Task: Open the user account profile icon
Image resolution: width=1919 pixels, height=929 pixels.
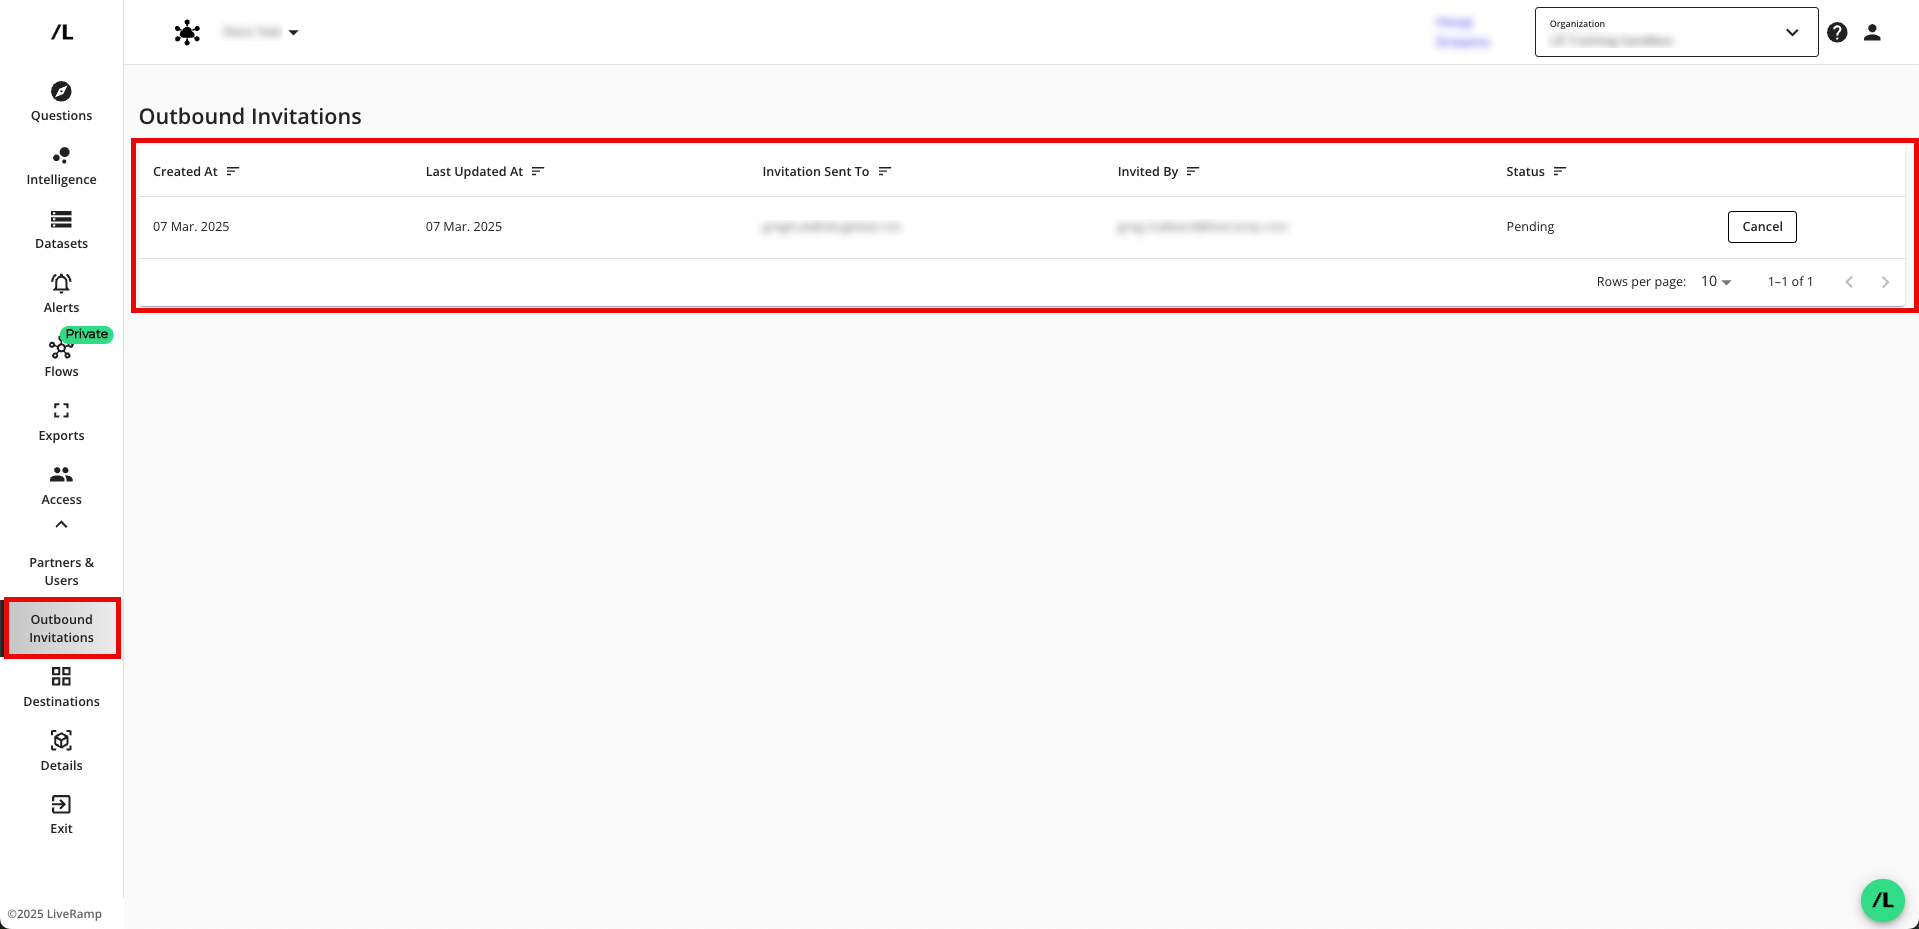Action: pos(1872,33)
